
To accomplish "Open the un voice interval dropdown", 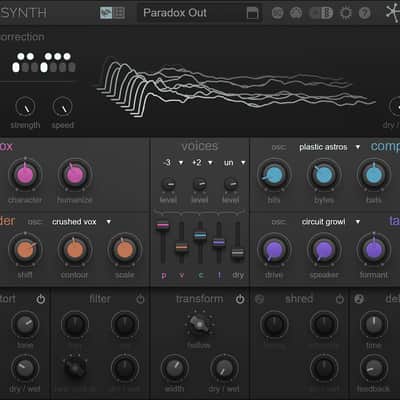I will click(234, 163).
